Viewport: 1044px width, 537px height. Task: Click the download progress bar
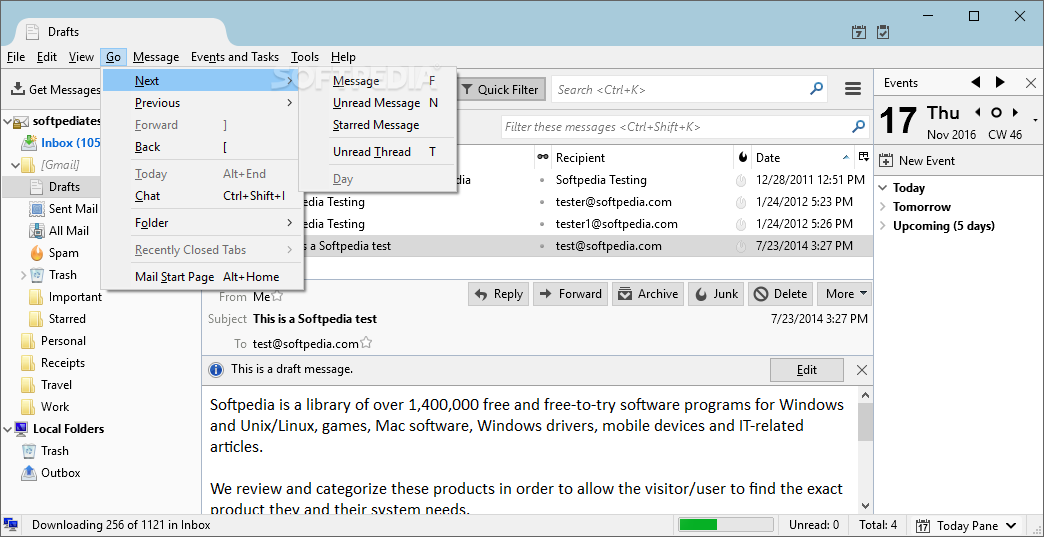click(x=724, y=525)
